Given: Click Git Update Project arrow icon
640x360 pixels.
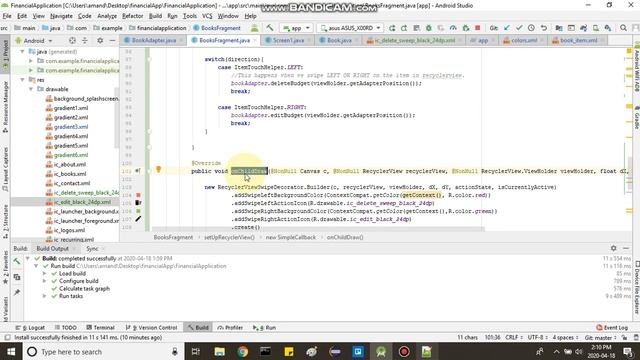Looking at the screenshot, I should [x=507, y=28].
